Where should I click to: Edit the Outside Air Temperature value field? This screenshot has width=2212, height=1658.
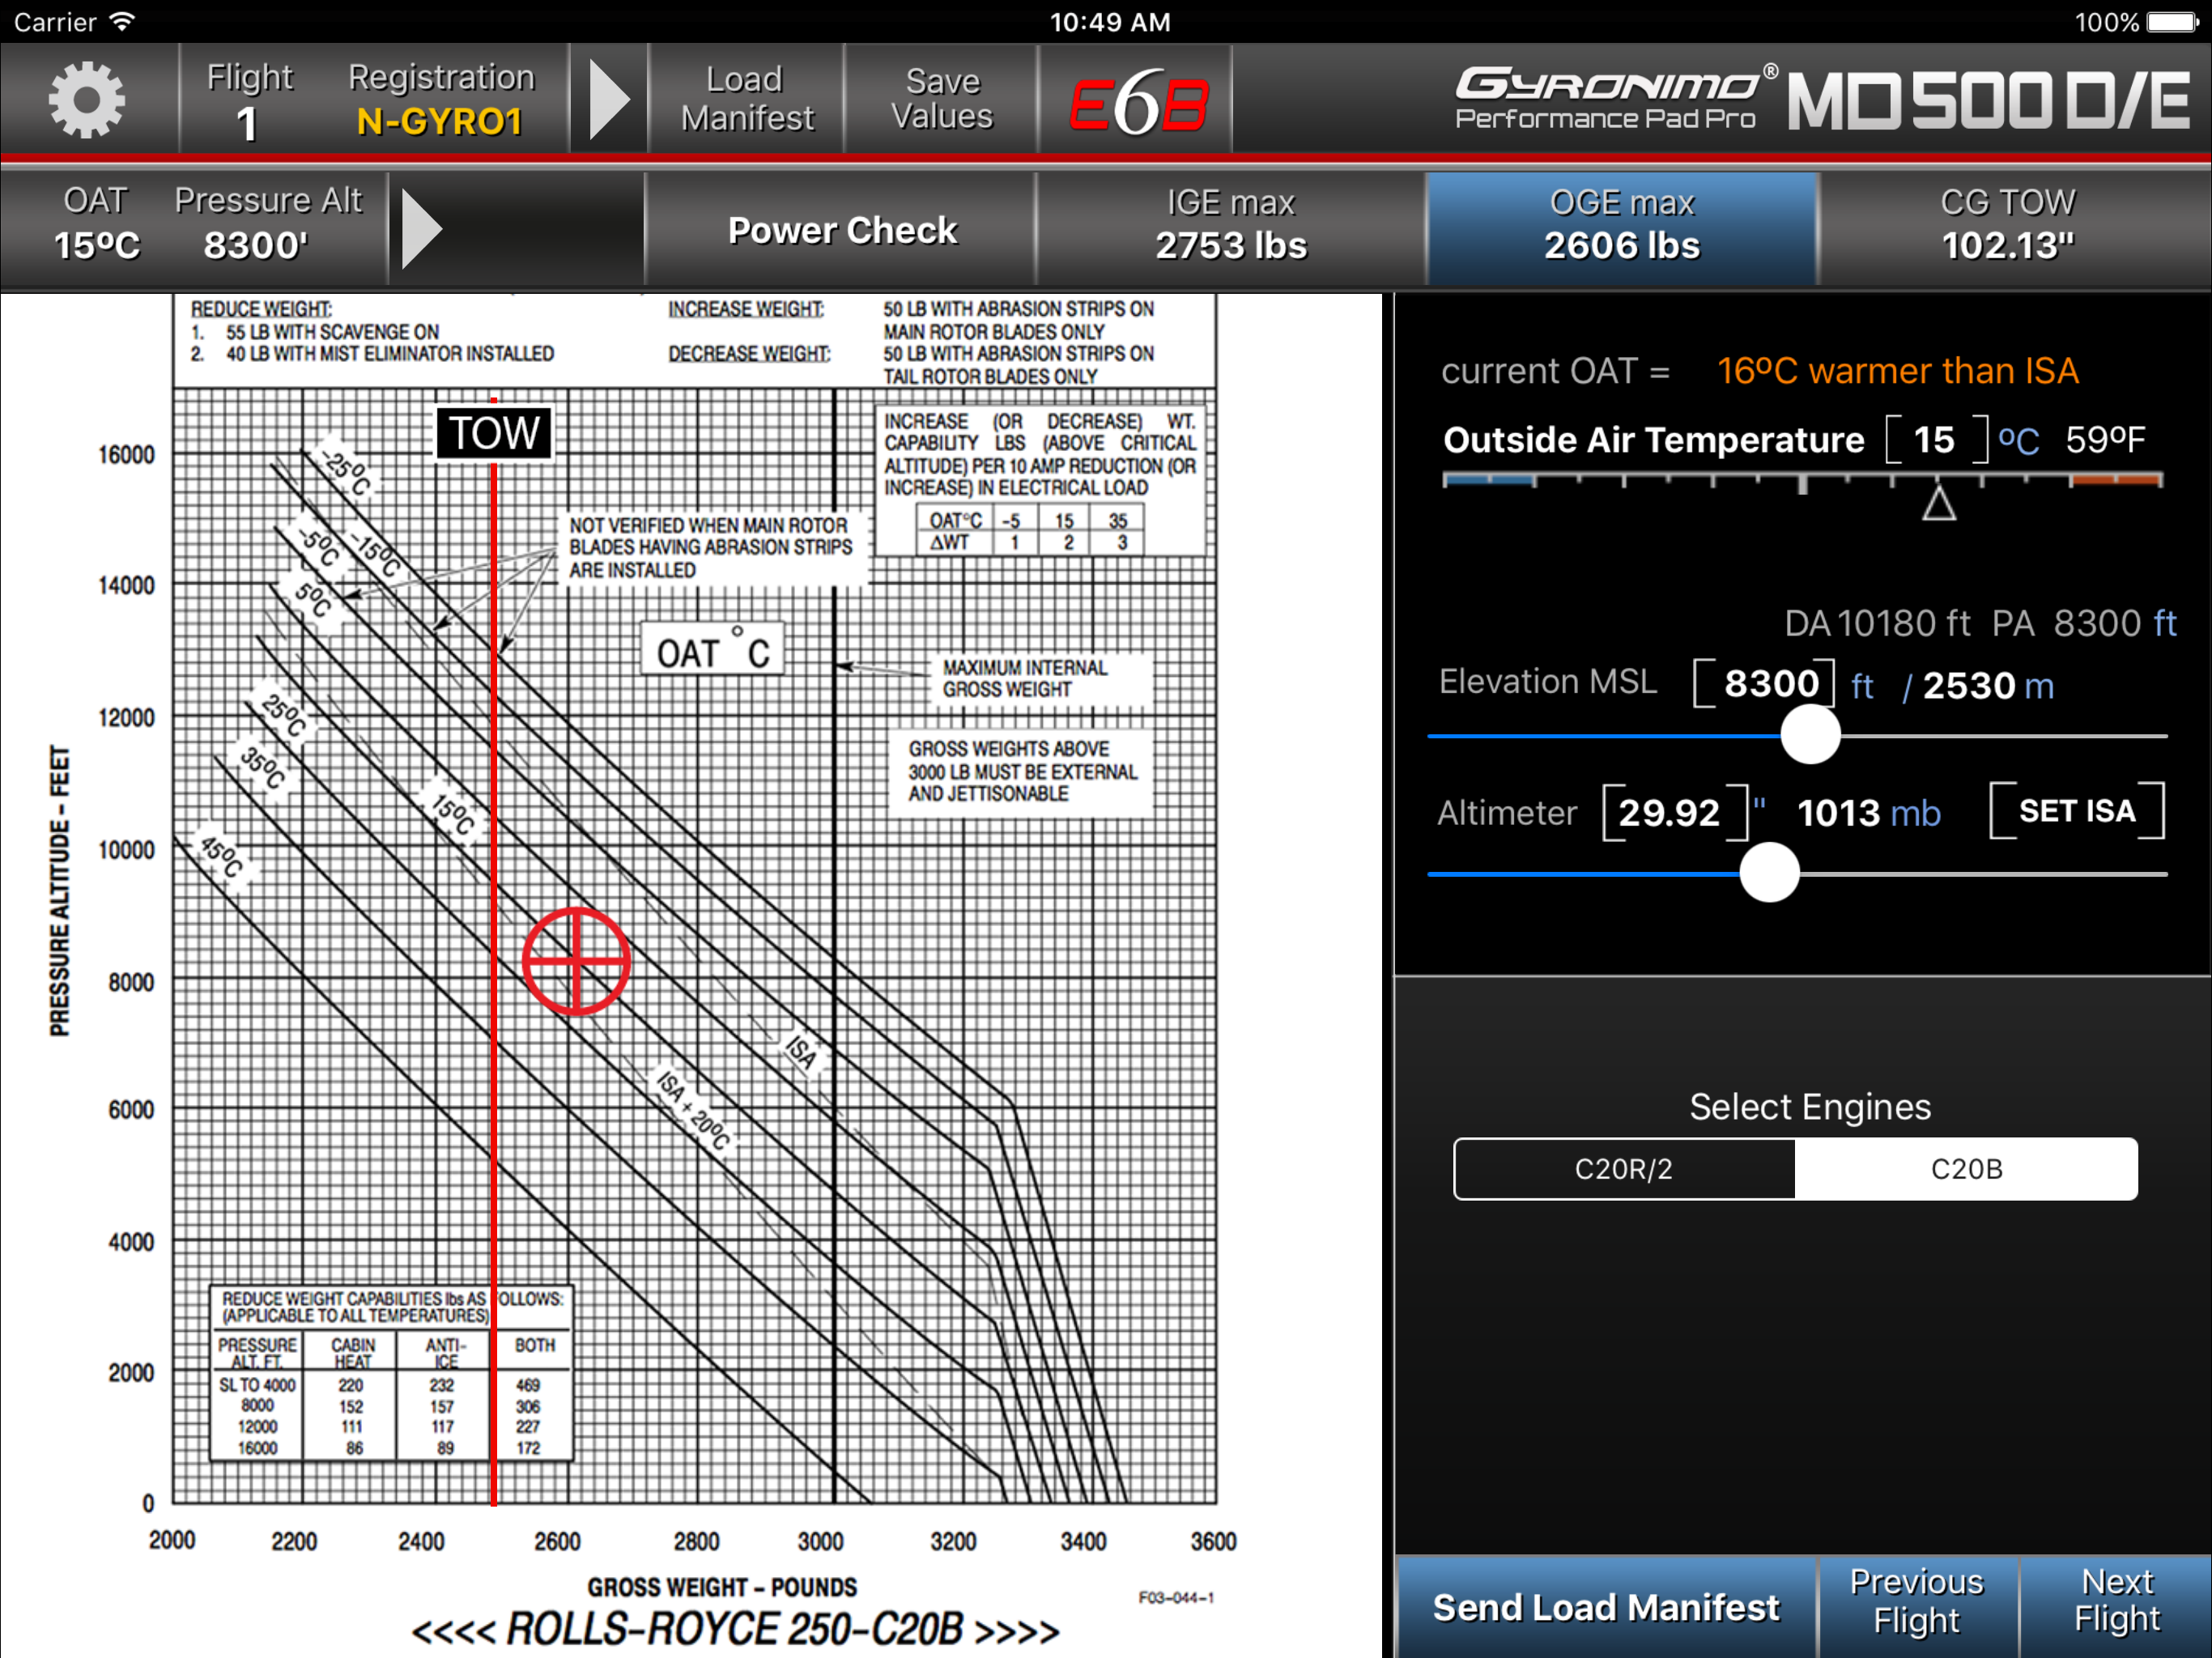[x=1935, y=439]
